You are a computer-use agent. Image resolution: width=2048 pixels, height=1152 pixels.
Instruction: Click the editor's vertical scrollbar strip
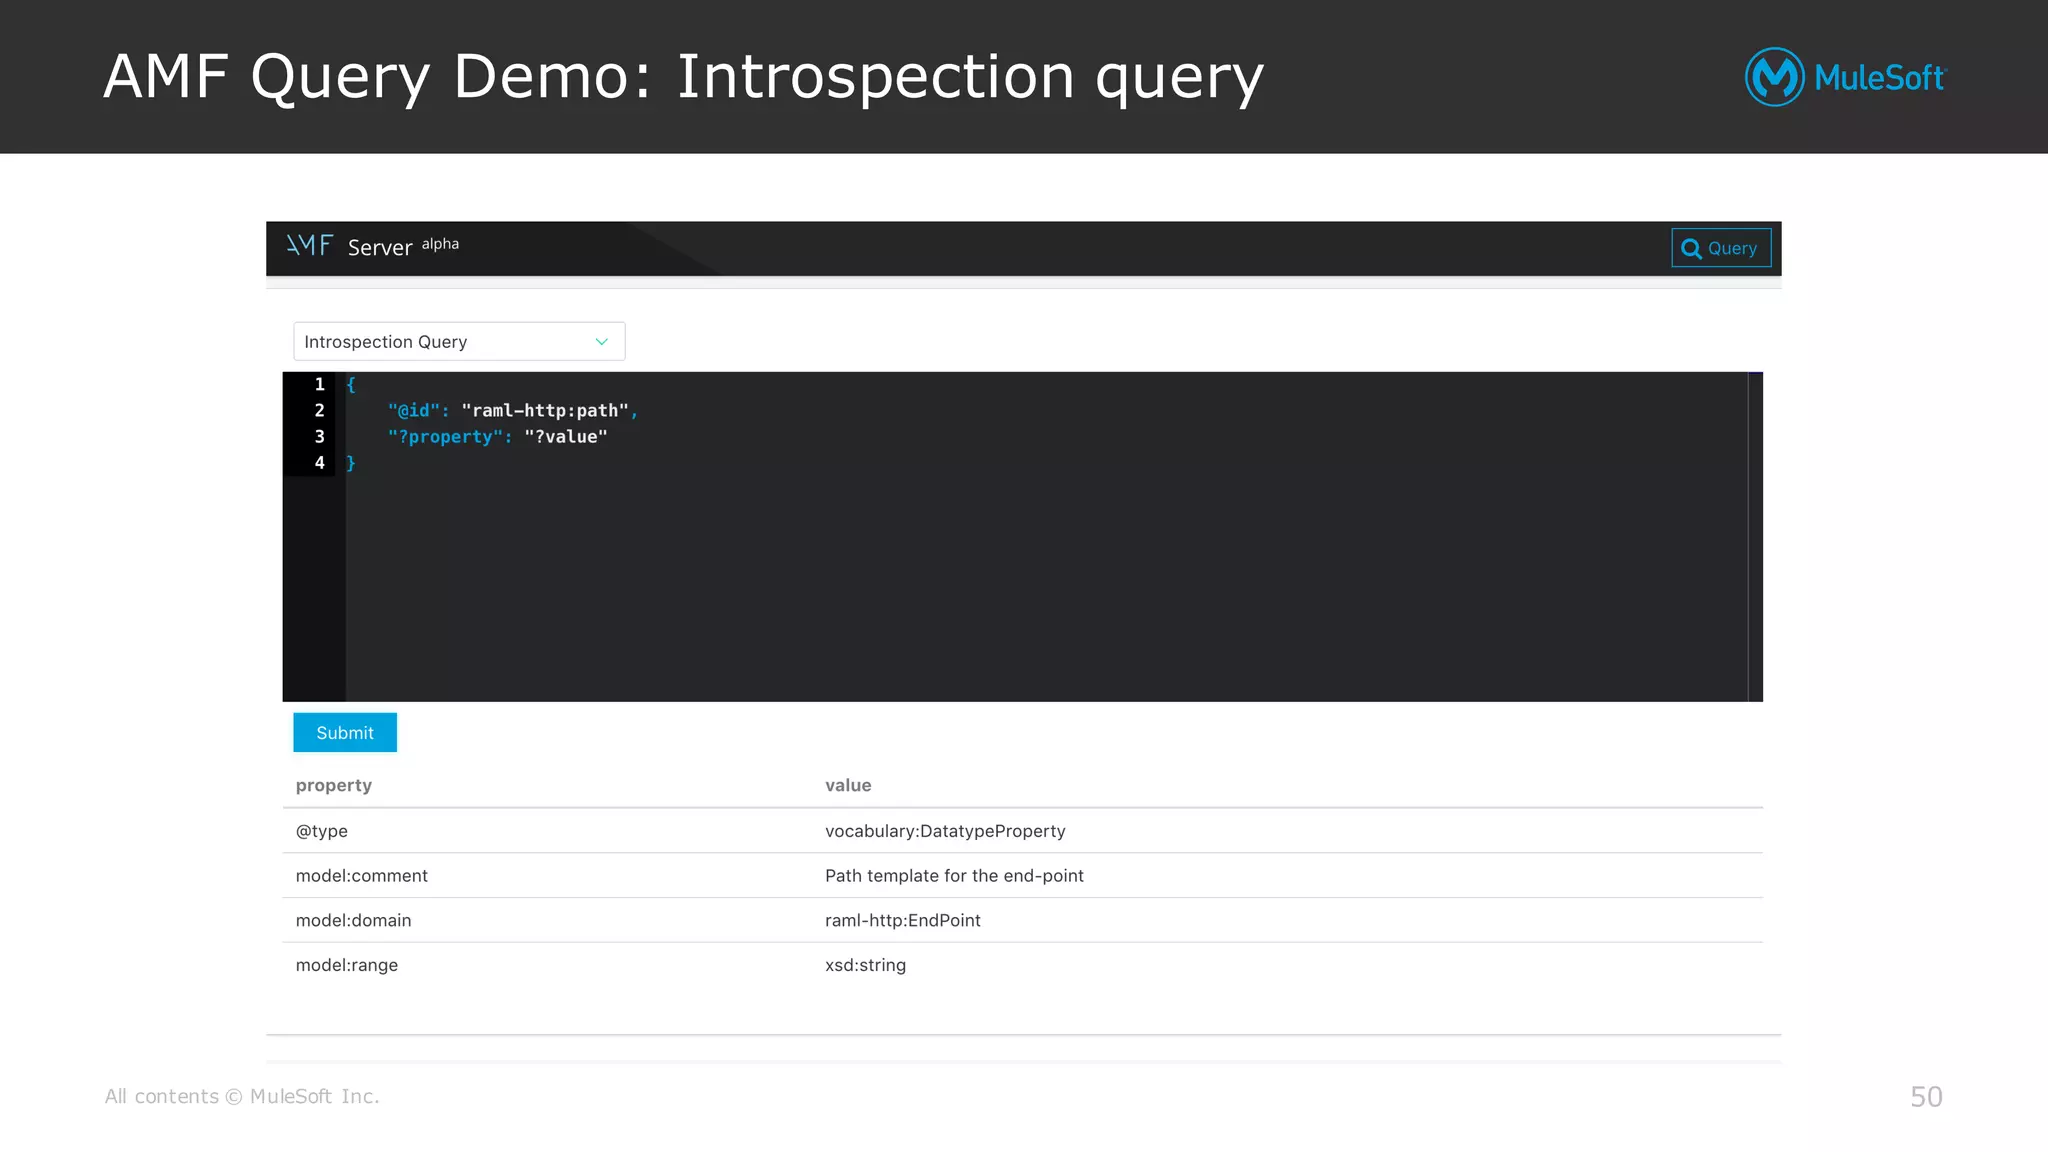pos(1755,536)
